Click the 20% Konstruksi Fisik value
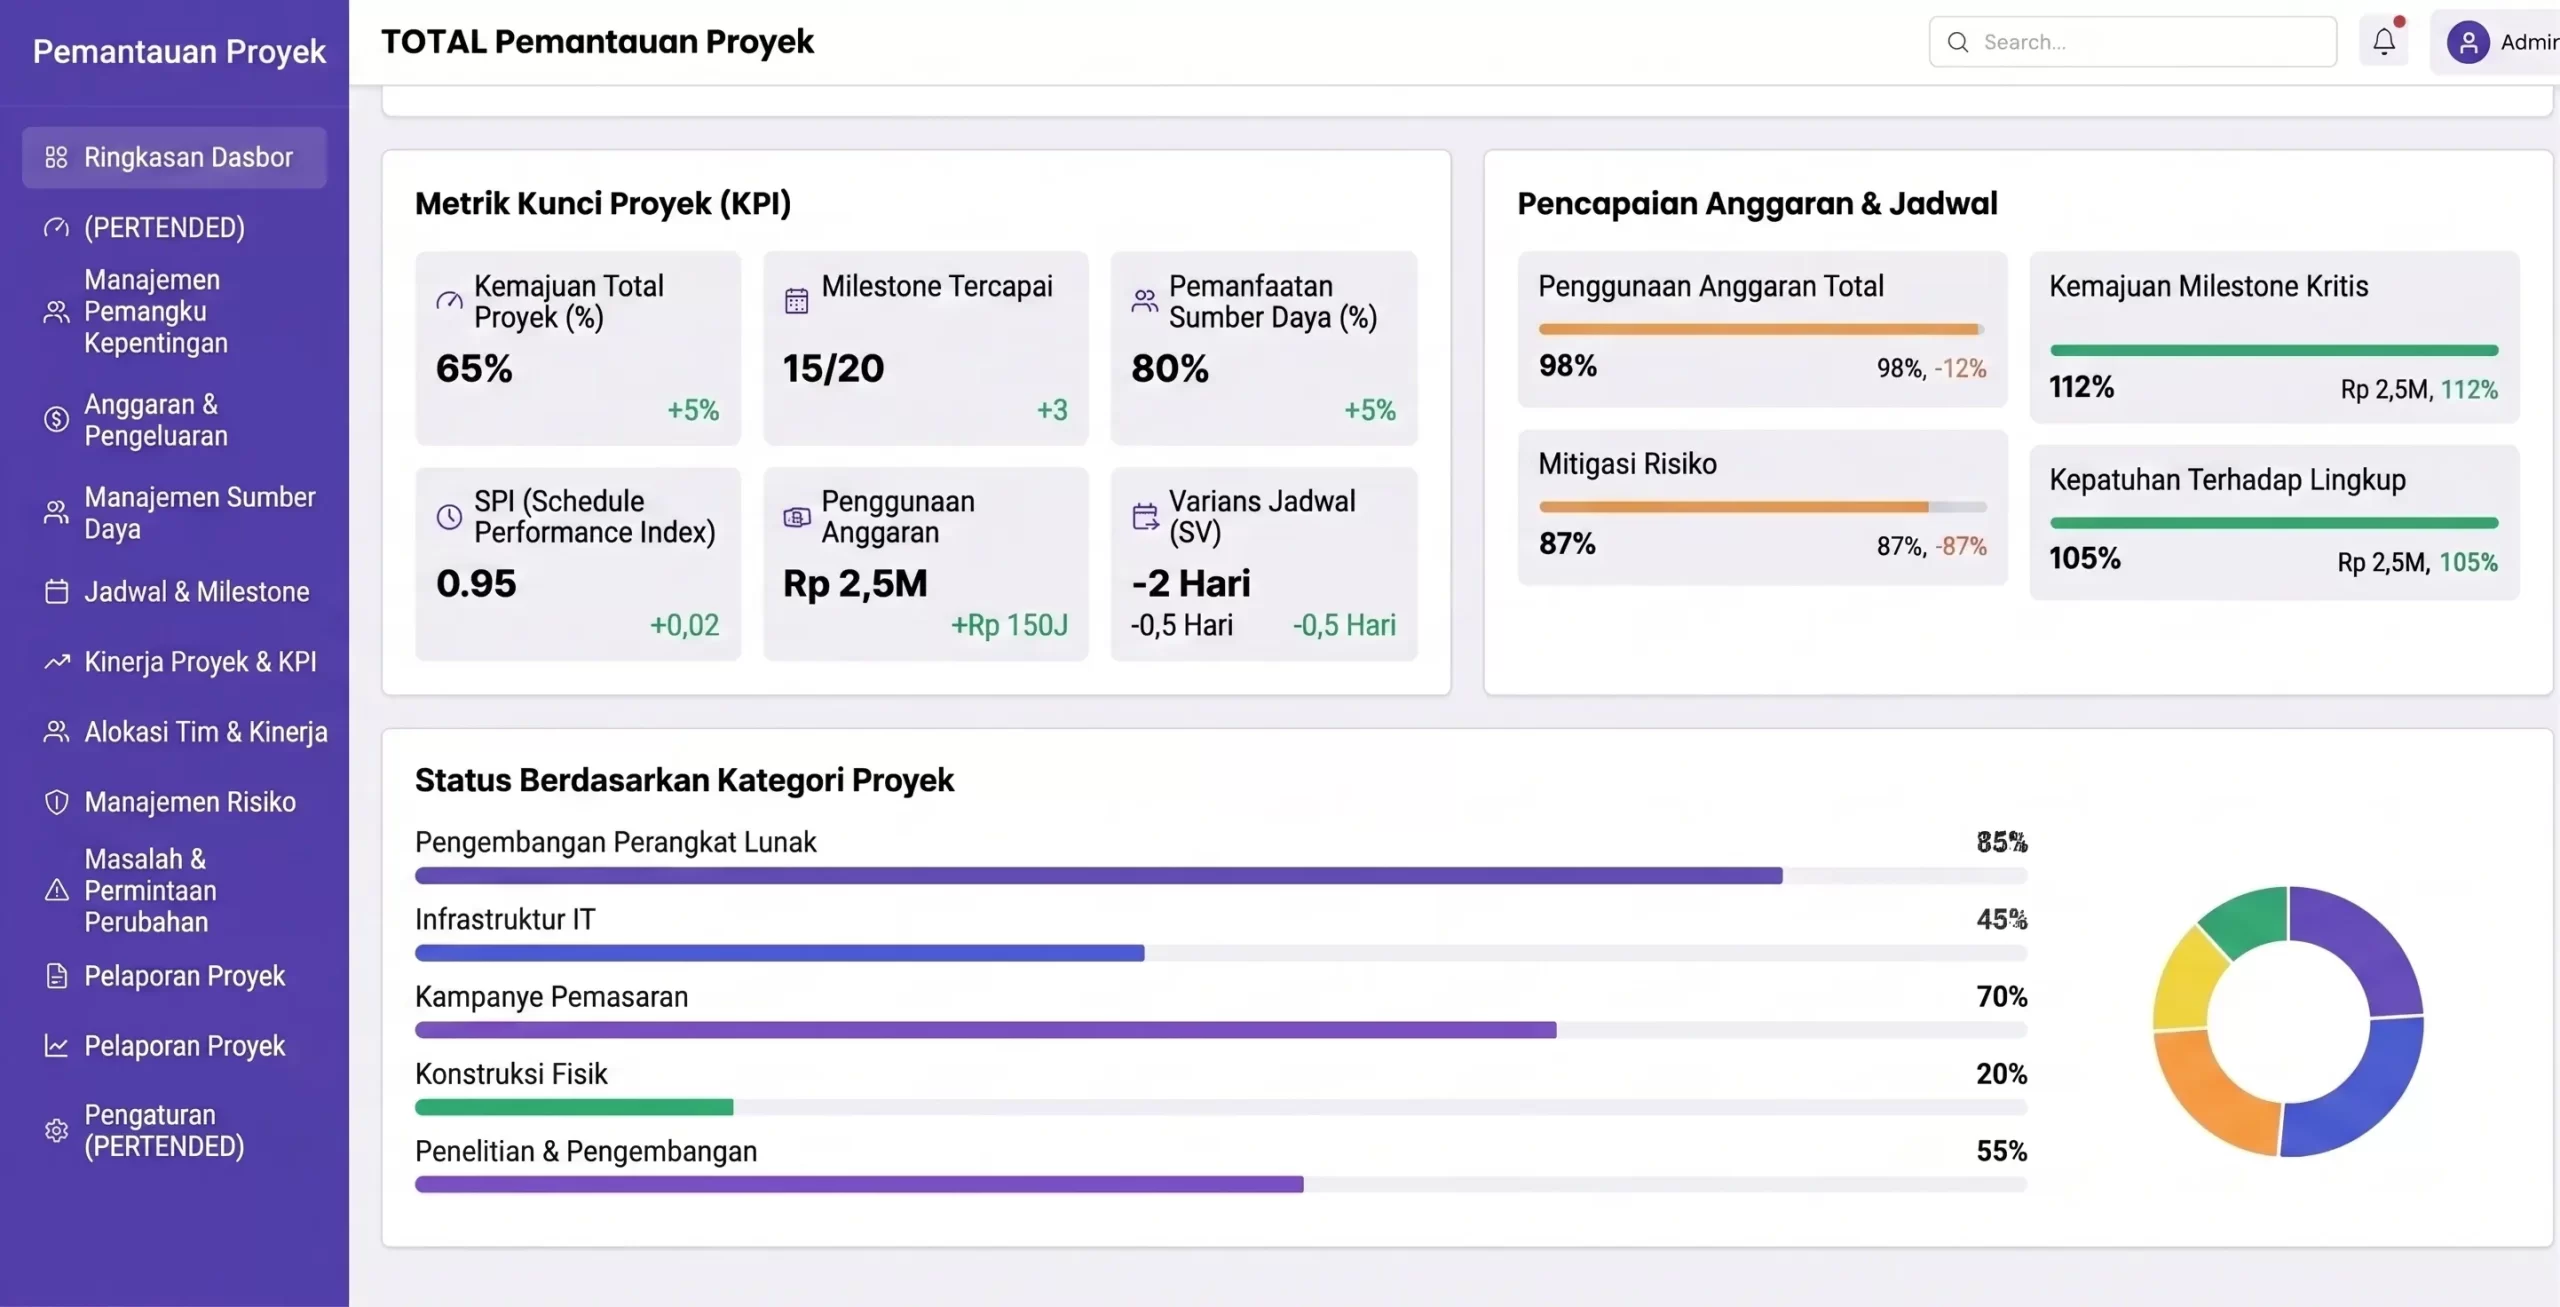 [2001, 1074]
